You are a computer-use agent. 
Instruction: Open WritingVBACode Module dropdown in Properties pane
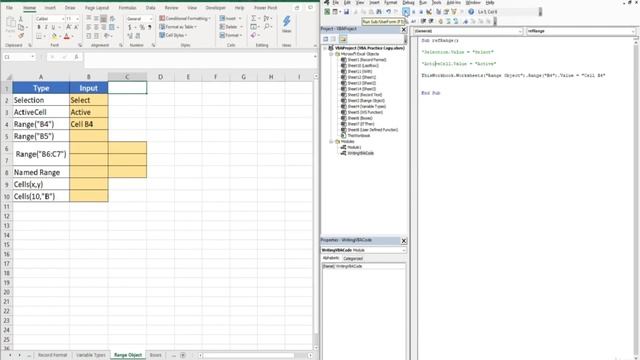point(403,250)
